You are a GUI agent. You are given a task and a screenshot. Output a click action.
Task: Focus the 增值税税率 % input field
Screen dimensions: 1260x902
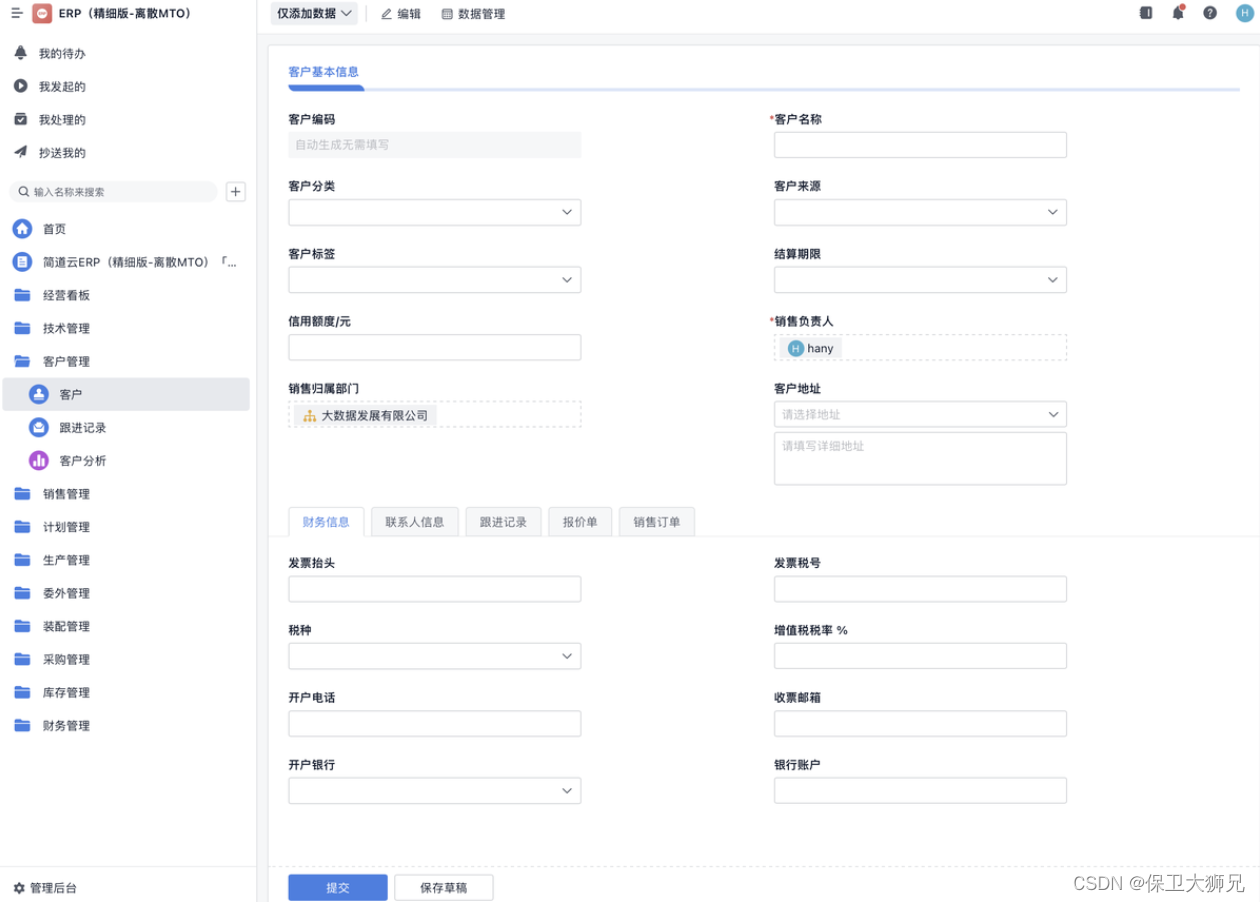coord(920,656)
